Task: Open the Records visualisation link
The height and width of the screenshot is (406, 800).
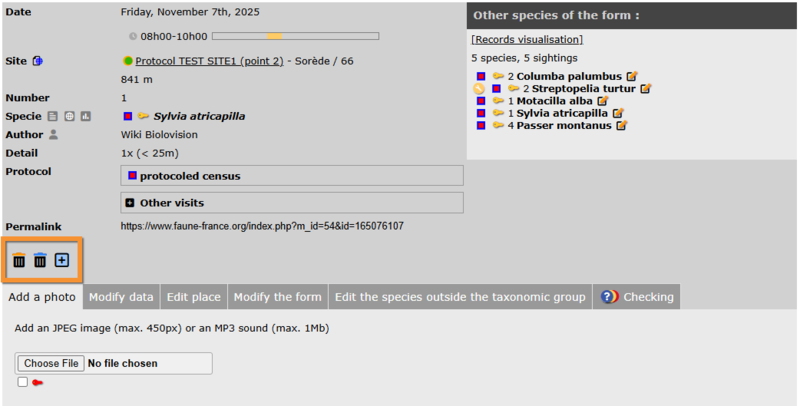Action: tap(527, 40)
